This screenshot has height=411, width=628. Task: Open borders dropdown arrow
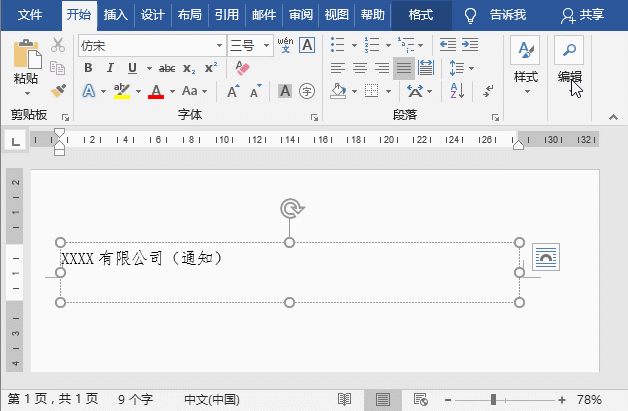click(x=388, y=91)
